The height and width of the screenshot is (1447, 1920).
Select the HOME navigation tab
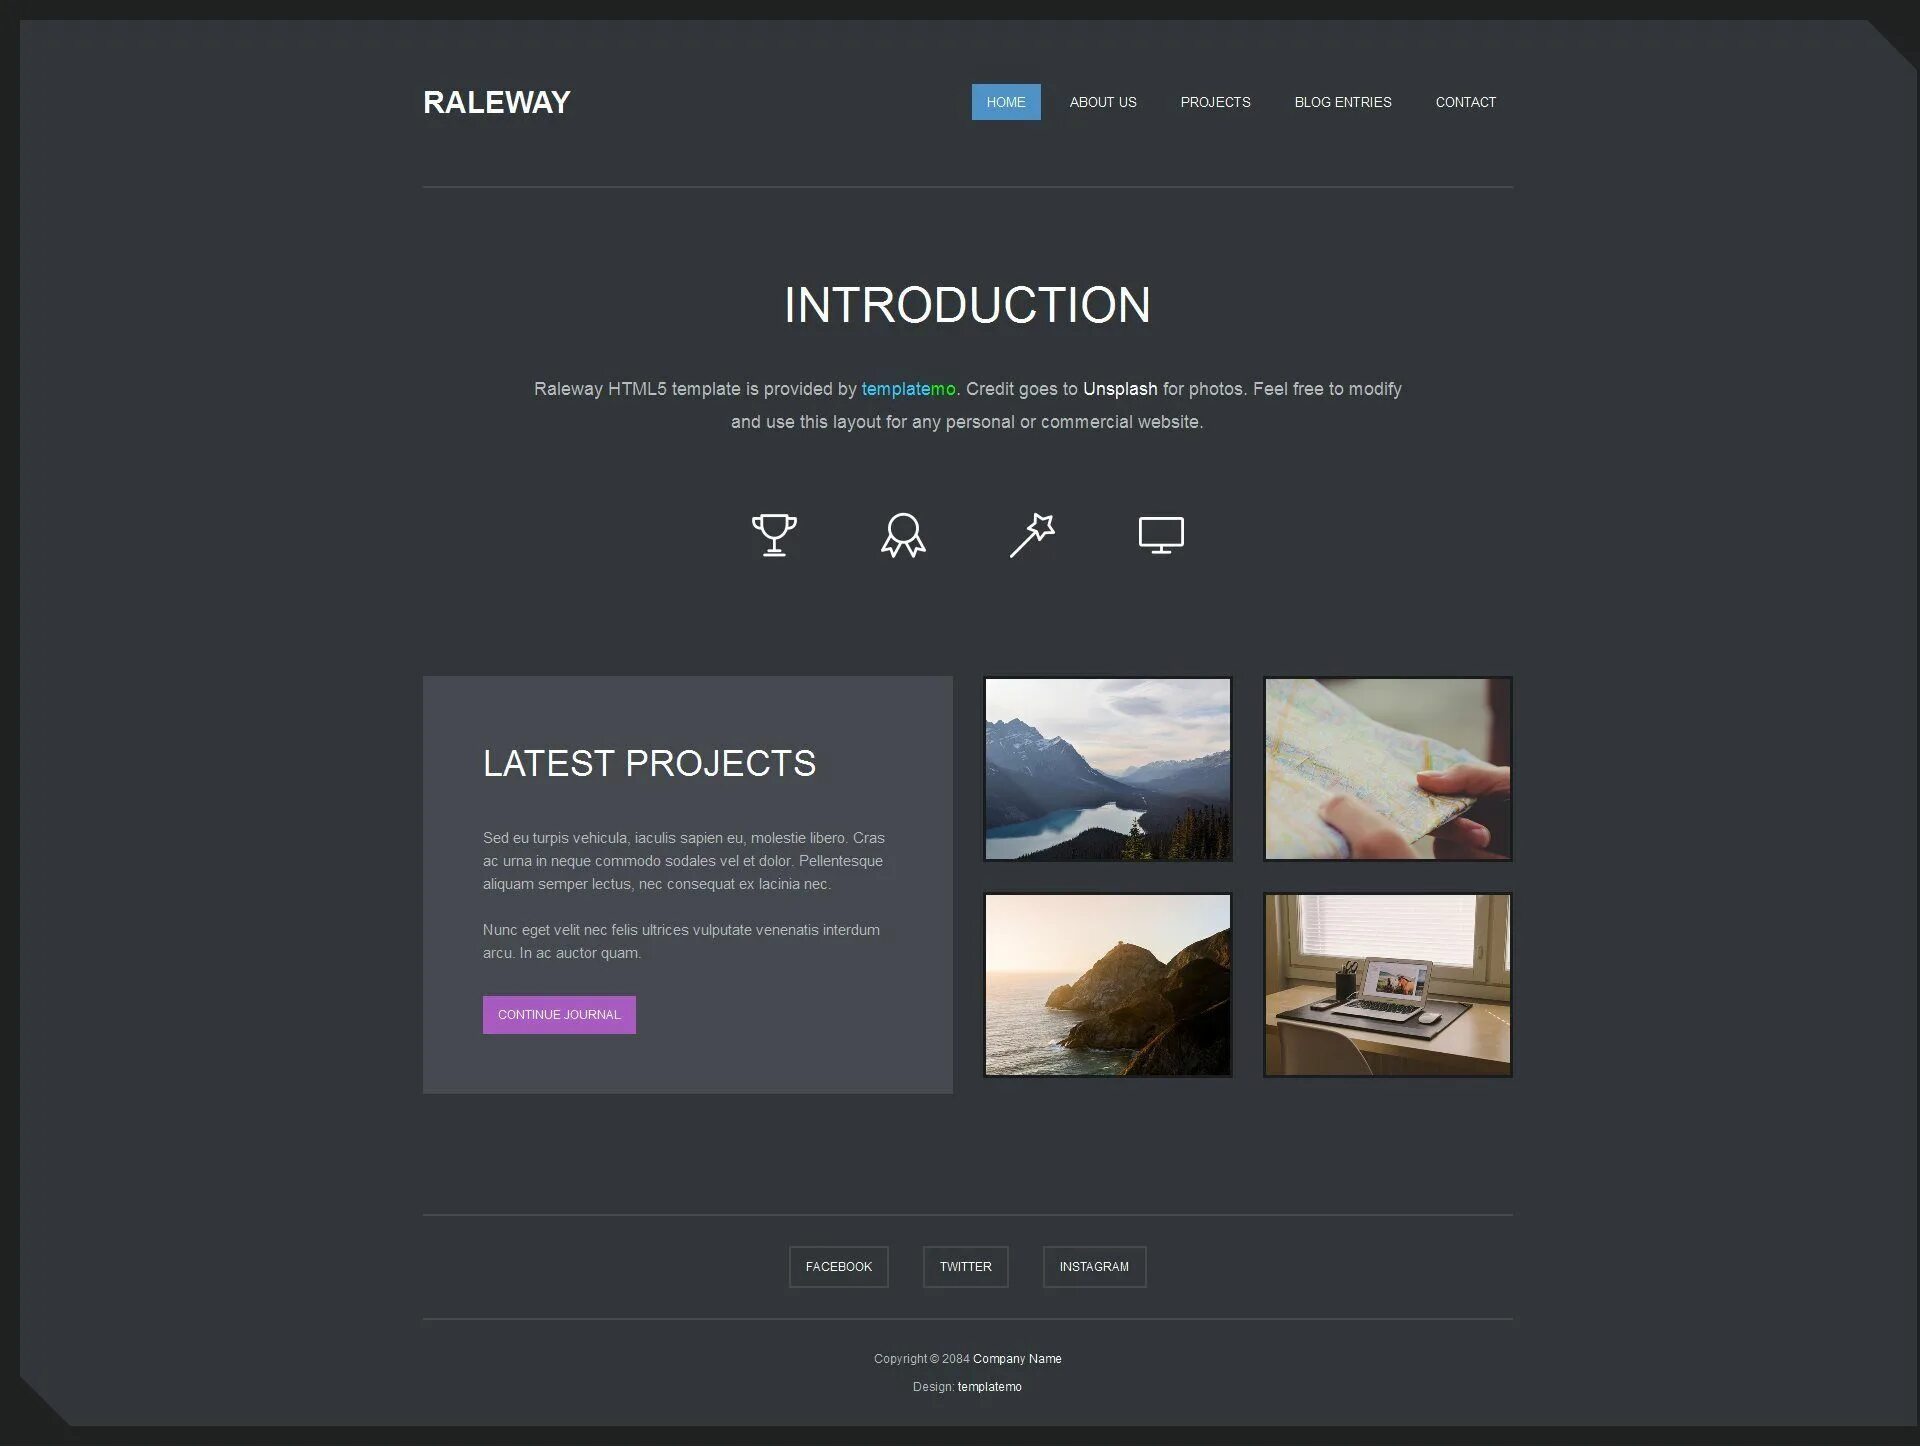tap(1005, 102)
